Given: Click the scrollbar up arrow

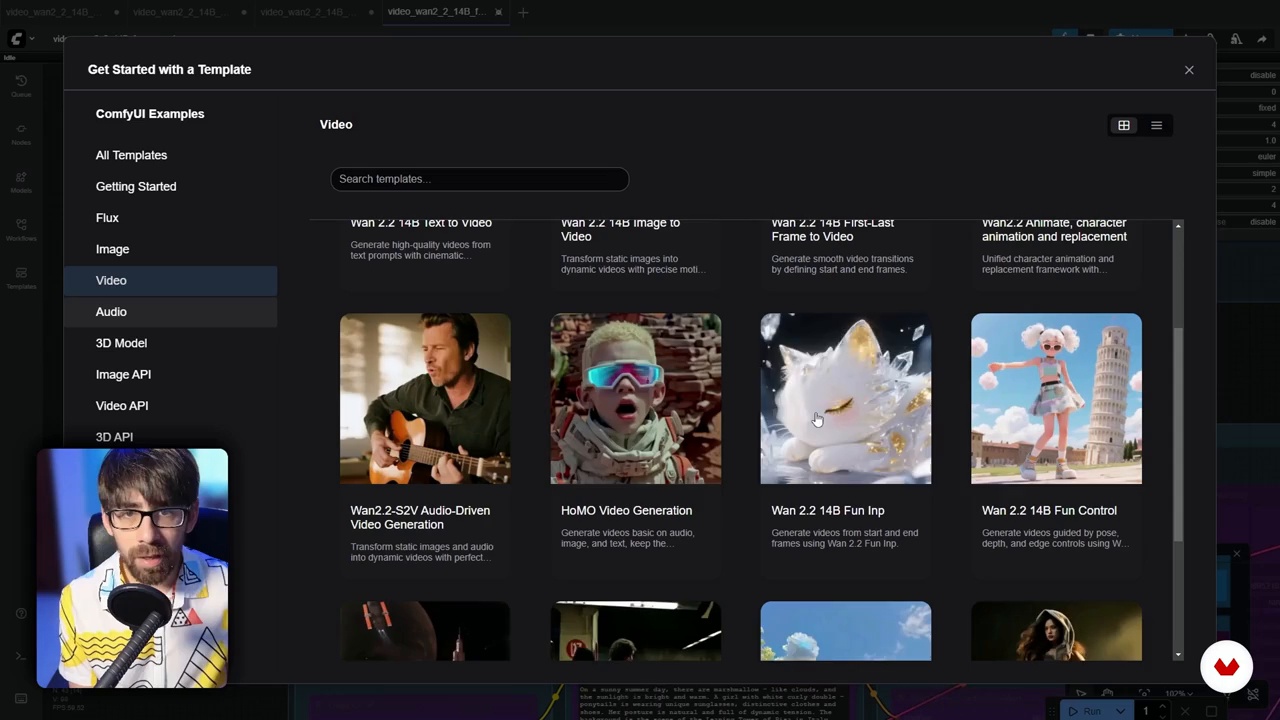Looking at the screenshot, I should point(1178,227).
